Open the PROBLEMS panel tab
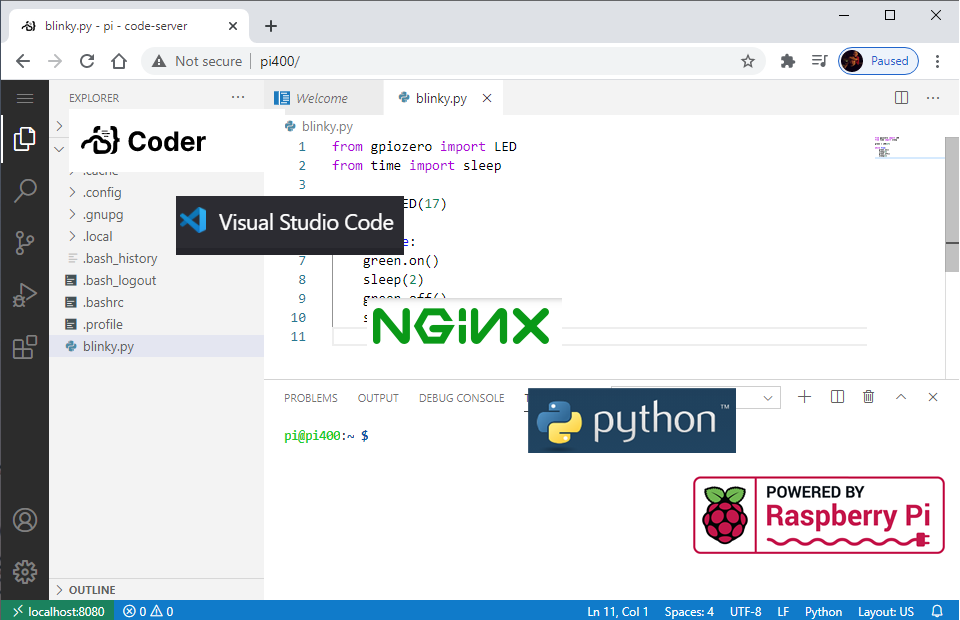 (x=310, y=398)
